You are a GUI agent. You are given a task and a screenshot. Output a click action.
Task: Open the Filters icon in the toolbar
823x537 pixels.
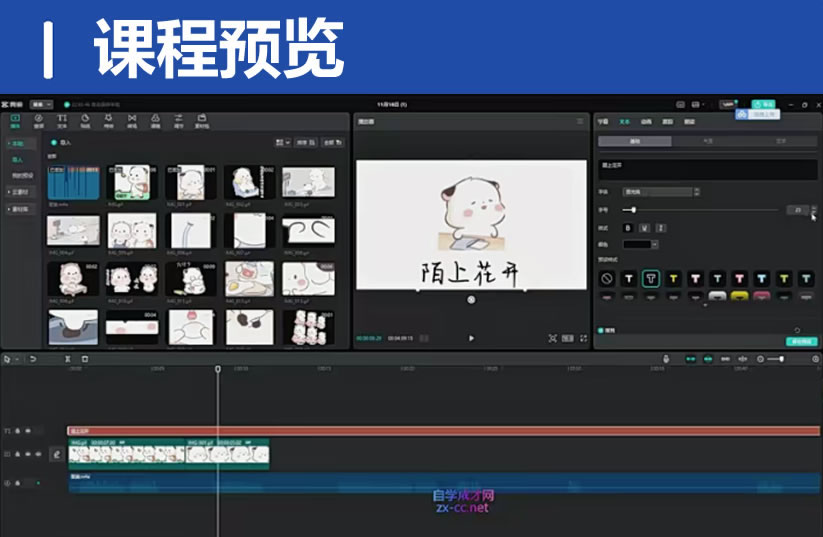click(x=155, y=121)
